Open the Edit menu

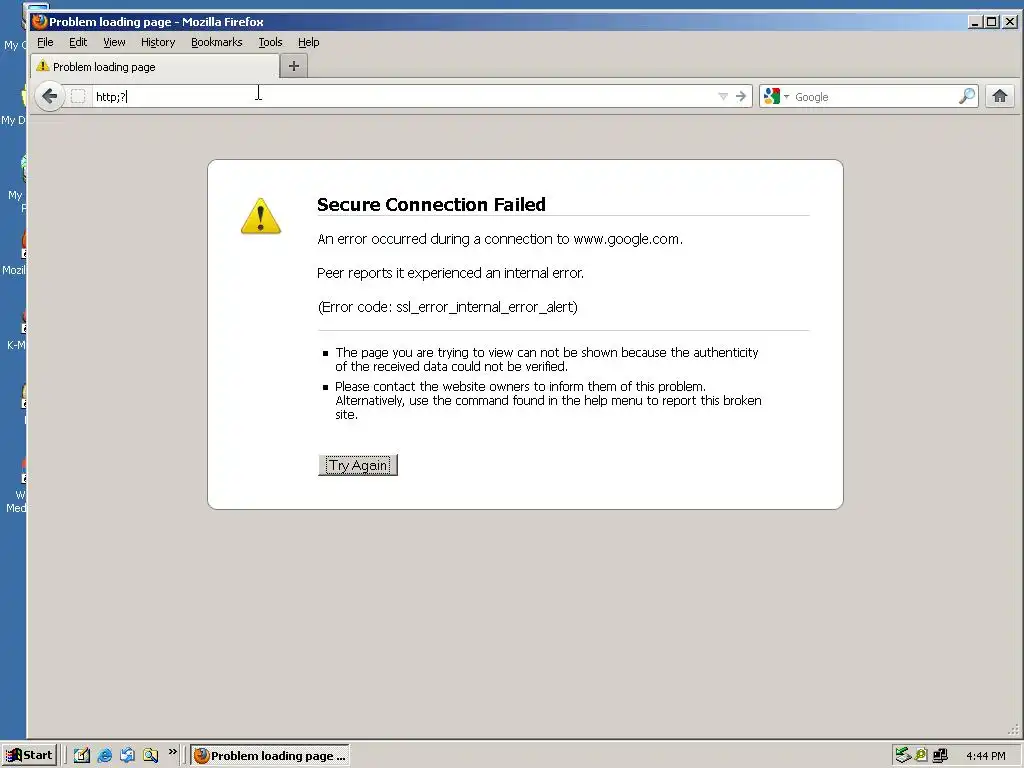[x=78, y=42]
